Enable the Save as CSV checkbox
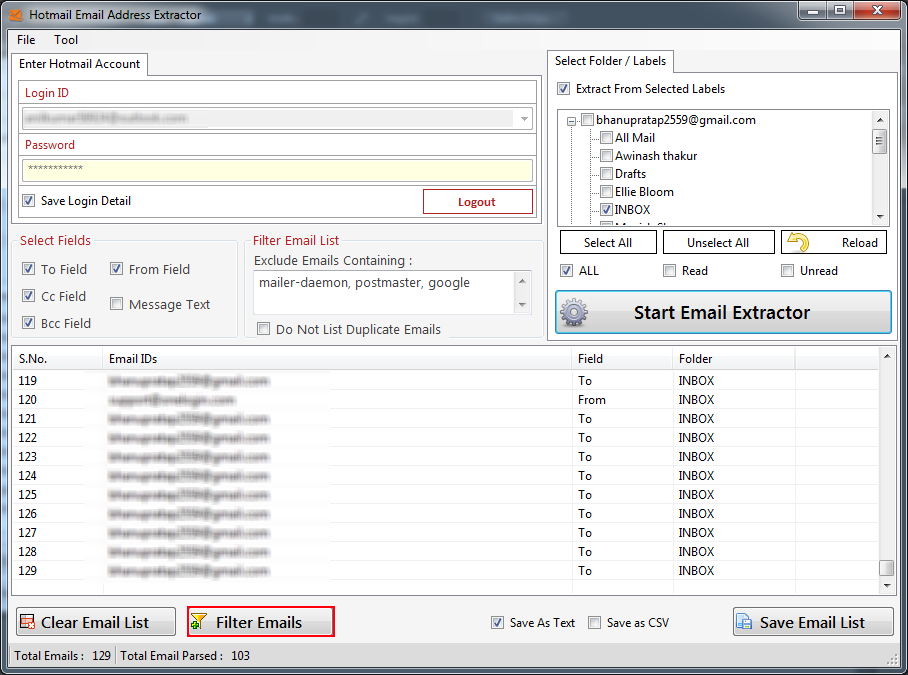This screenshot has width=908, height=675. (x=594, y=622)
